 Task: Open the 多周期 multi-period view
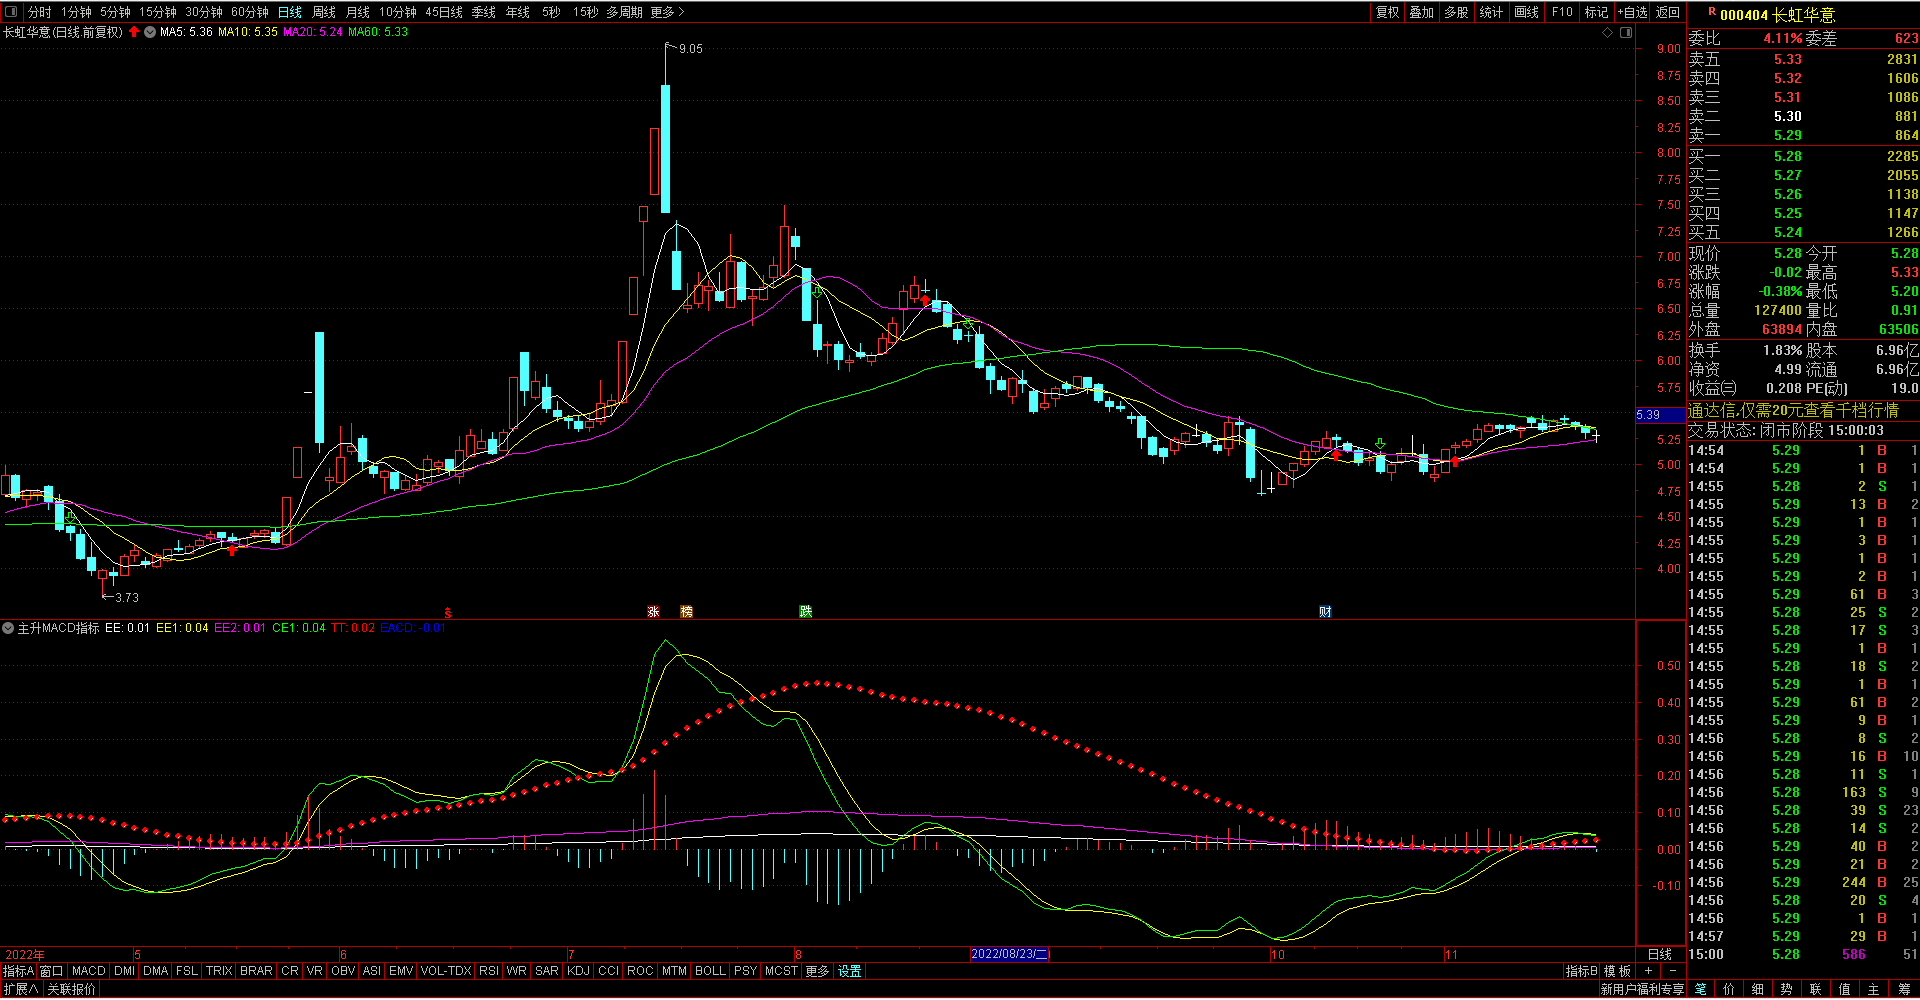coord(624,12)
